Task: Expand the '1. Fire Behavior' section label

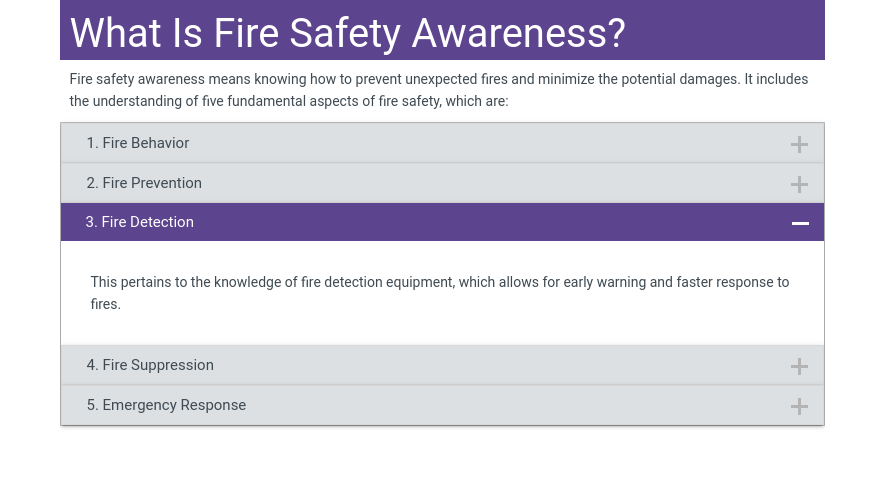Action: pos(138,143)
